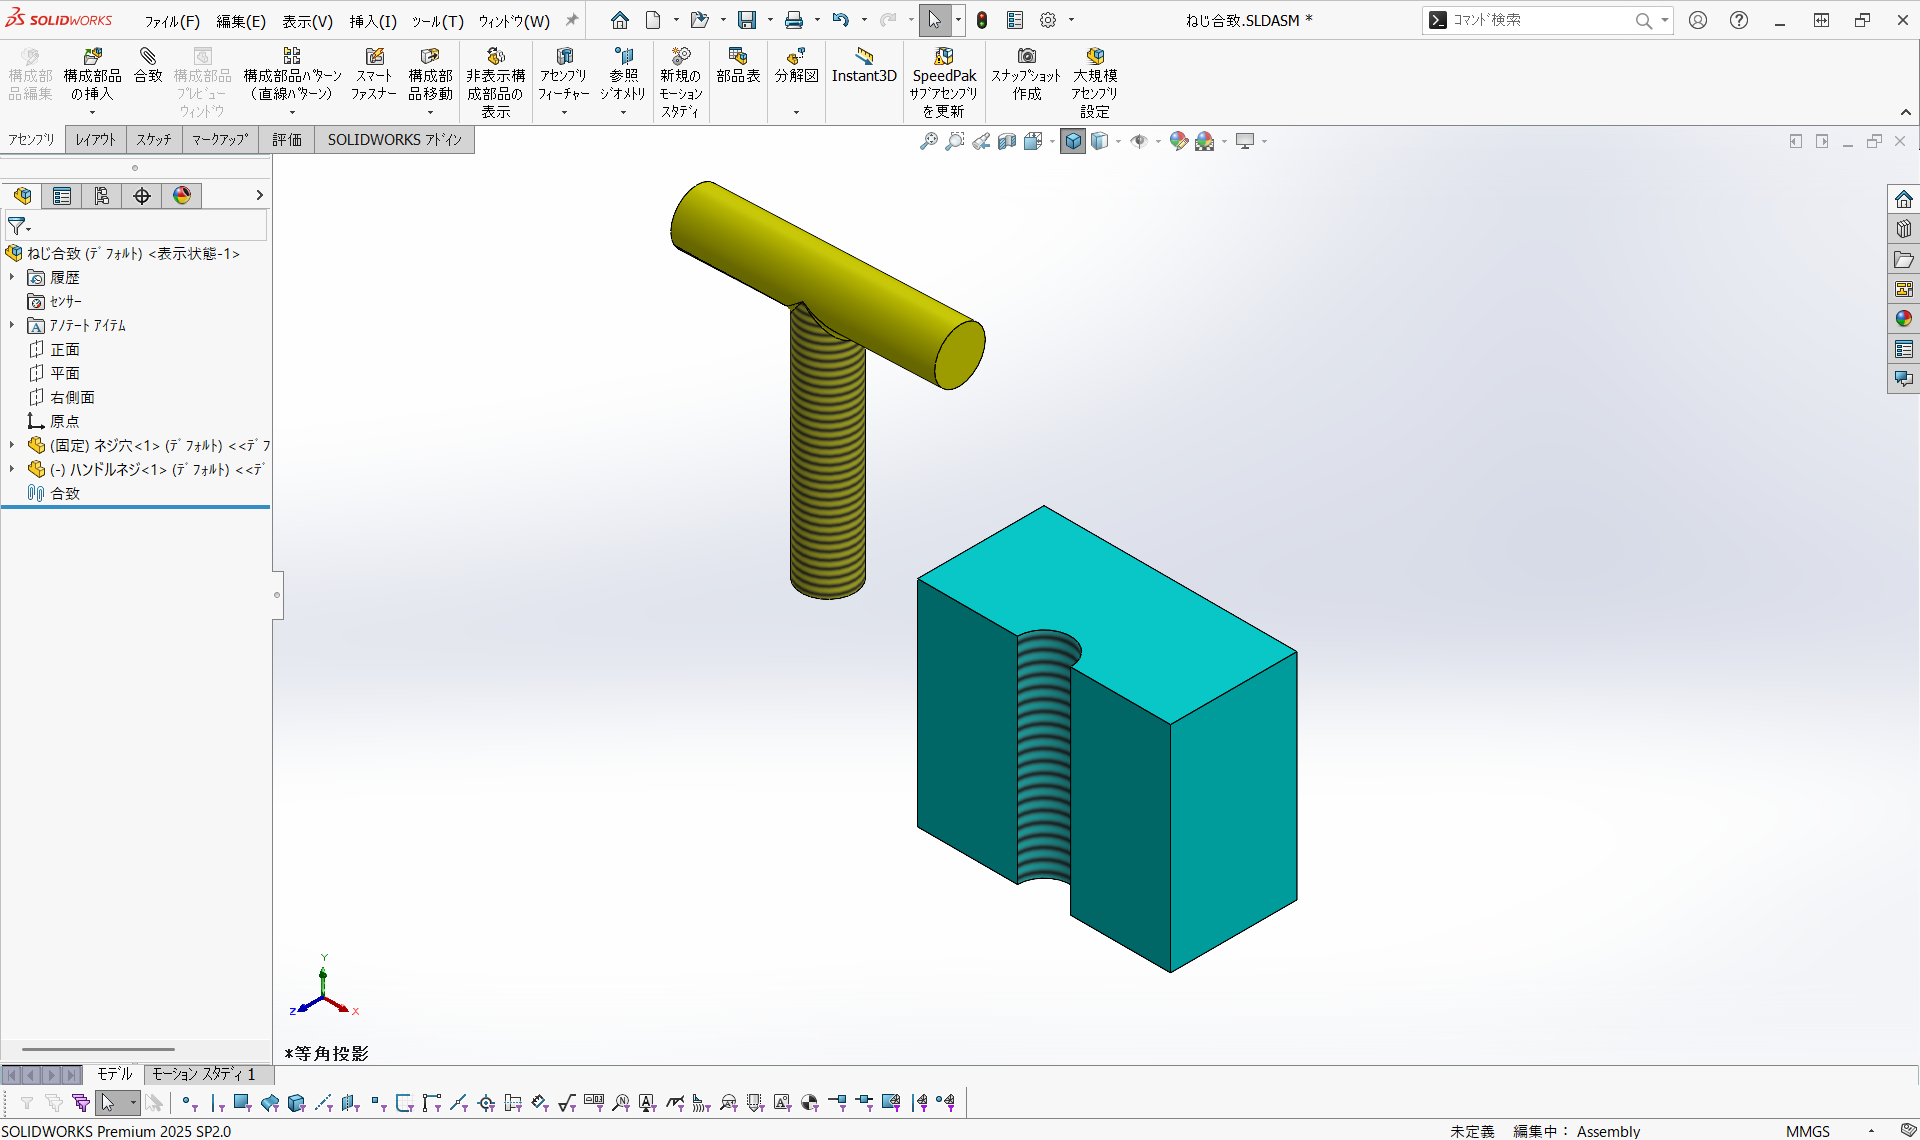This screenshot has height=1140, width=1920.
Task: Switch to ConfigurationManager panel tab
Action: point(102,196)
